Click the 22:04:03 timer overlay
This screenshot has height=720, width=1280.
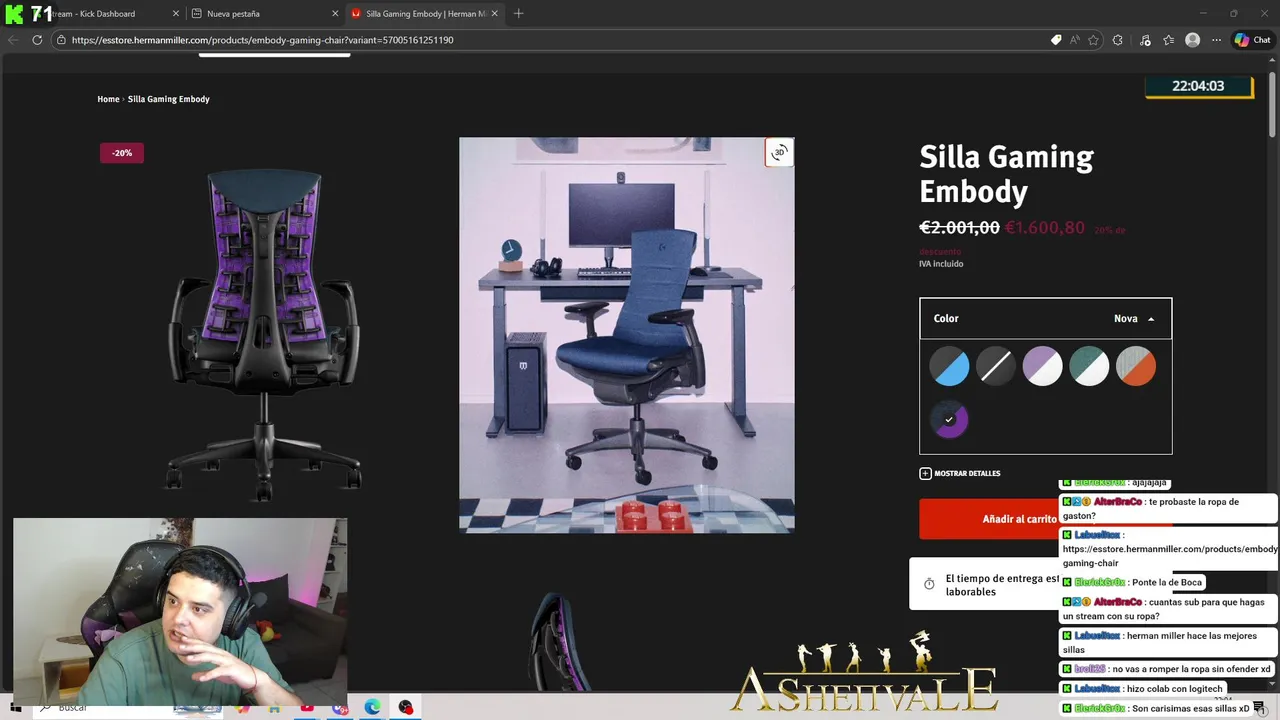click(x=1198, y=86)
